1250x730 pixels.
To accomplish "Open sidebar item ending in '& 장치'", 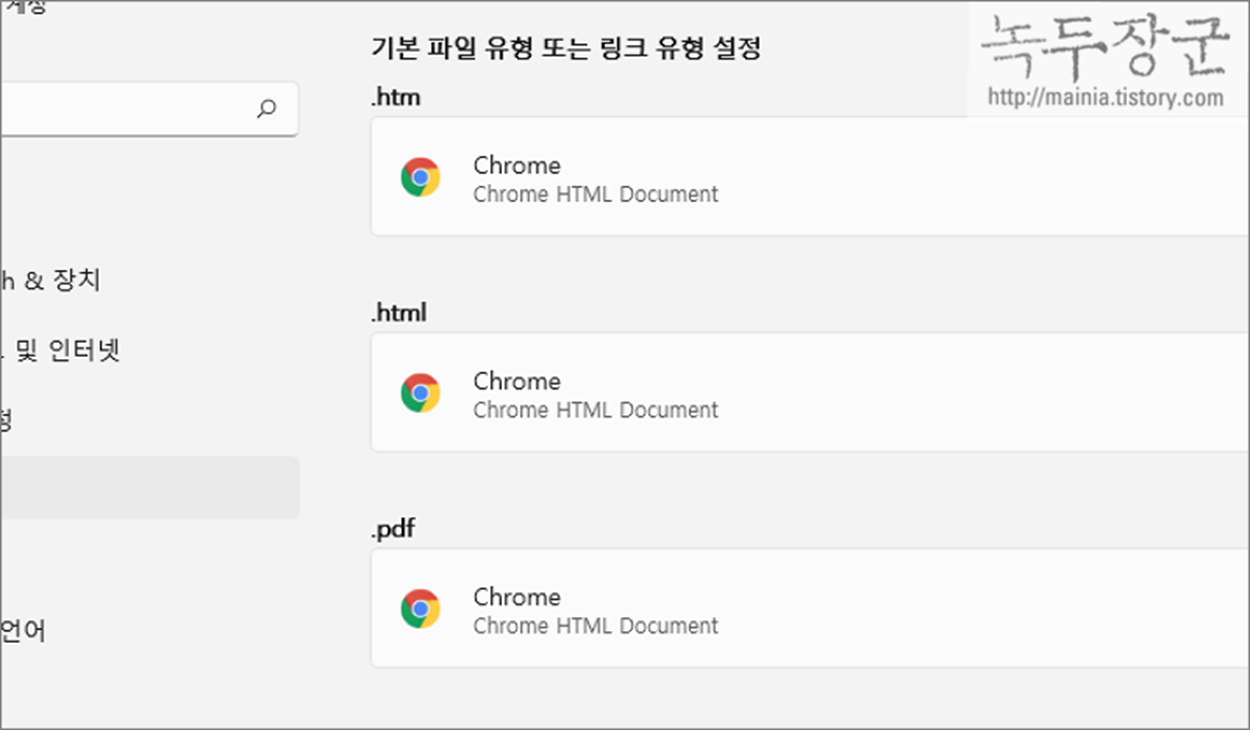I will click(x=50, y=281).
